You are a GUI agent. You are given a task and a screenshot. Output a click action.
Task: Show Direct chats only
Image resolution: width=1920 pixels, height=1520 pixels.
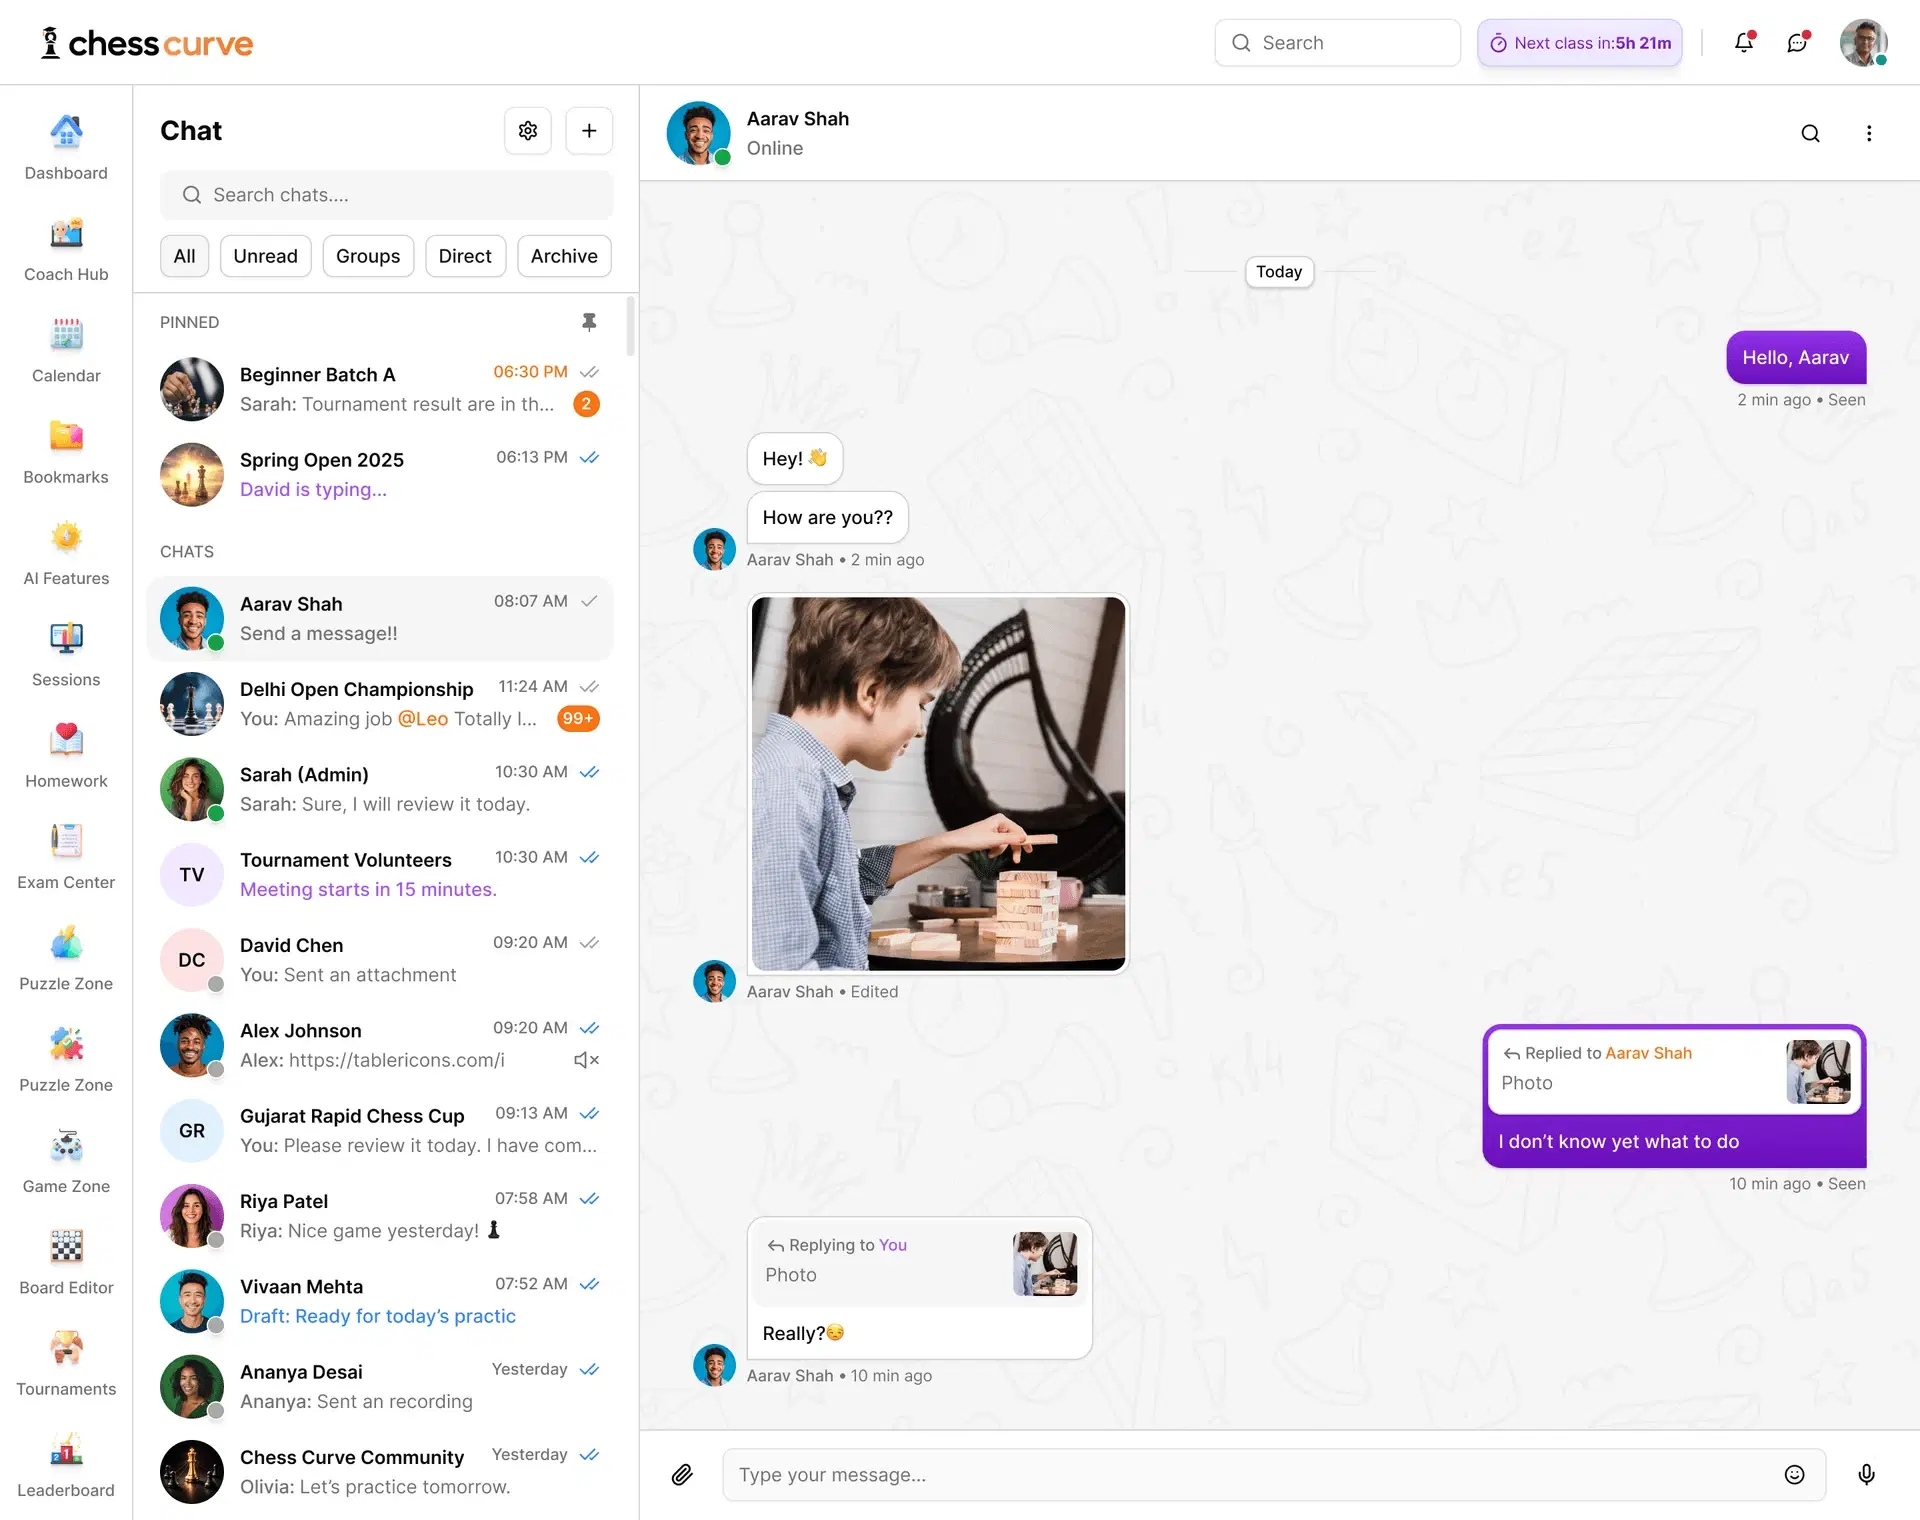465,256
